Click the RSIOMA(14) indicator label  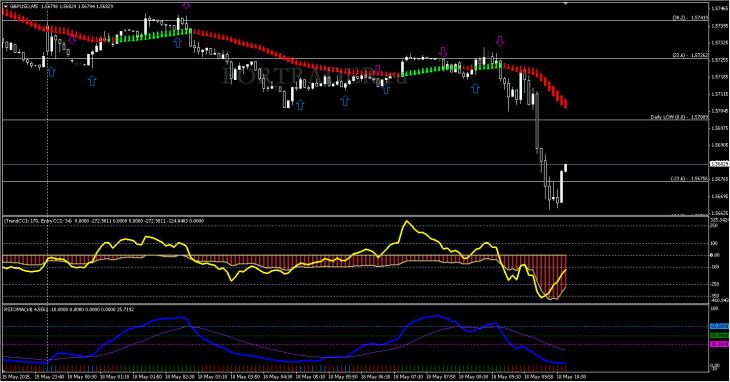coord(18,309)
